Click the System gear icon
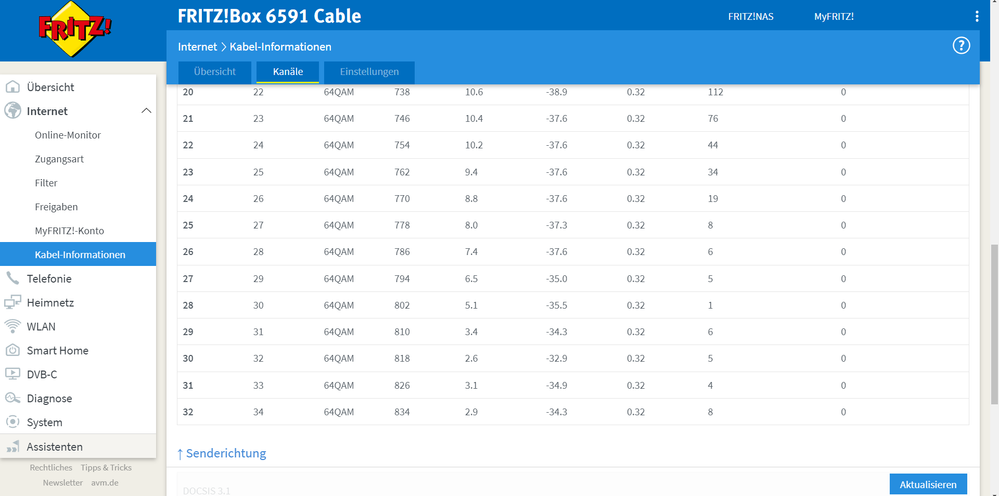This screenshot has height=496, width=999. pyautogui.click(x=13, y=422)
